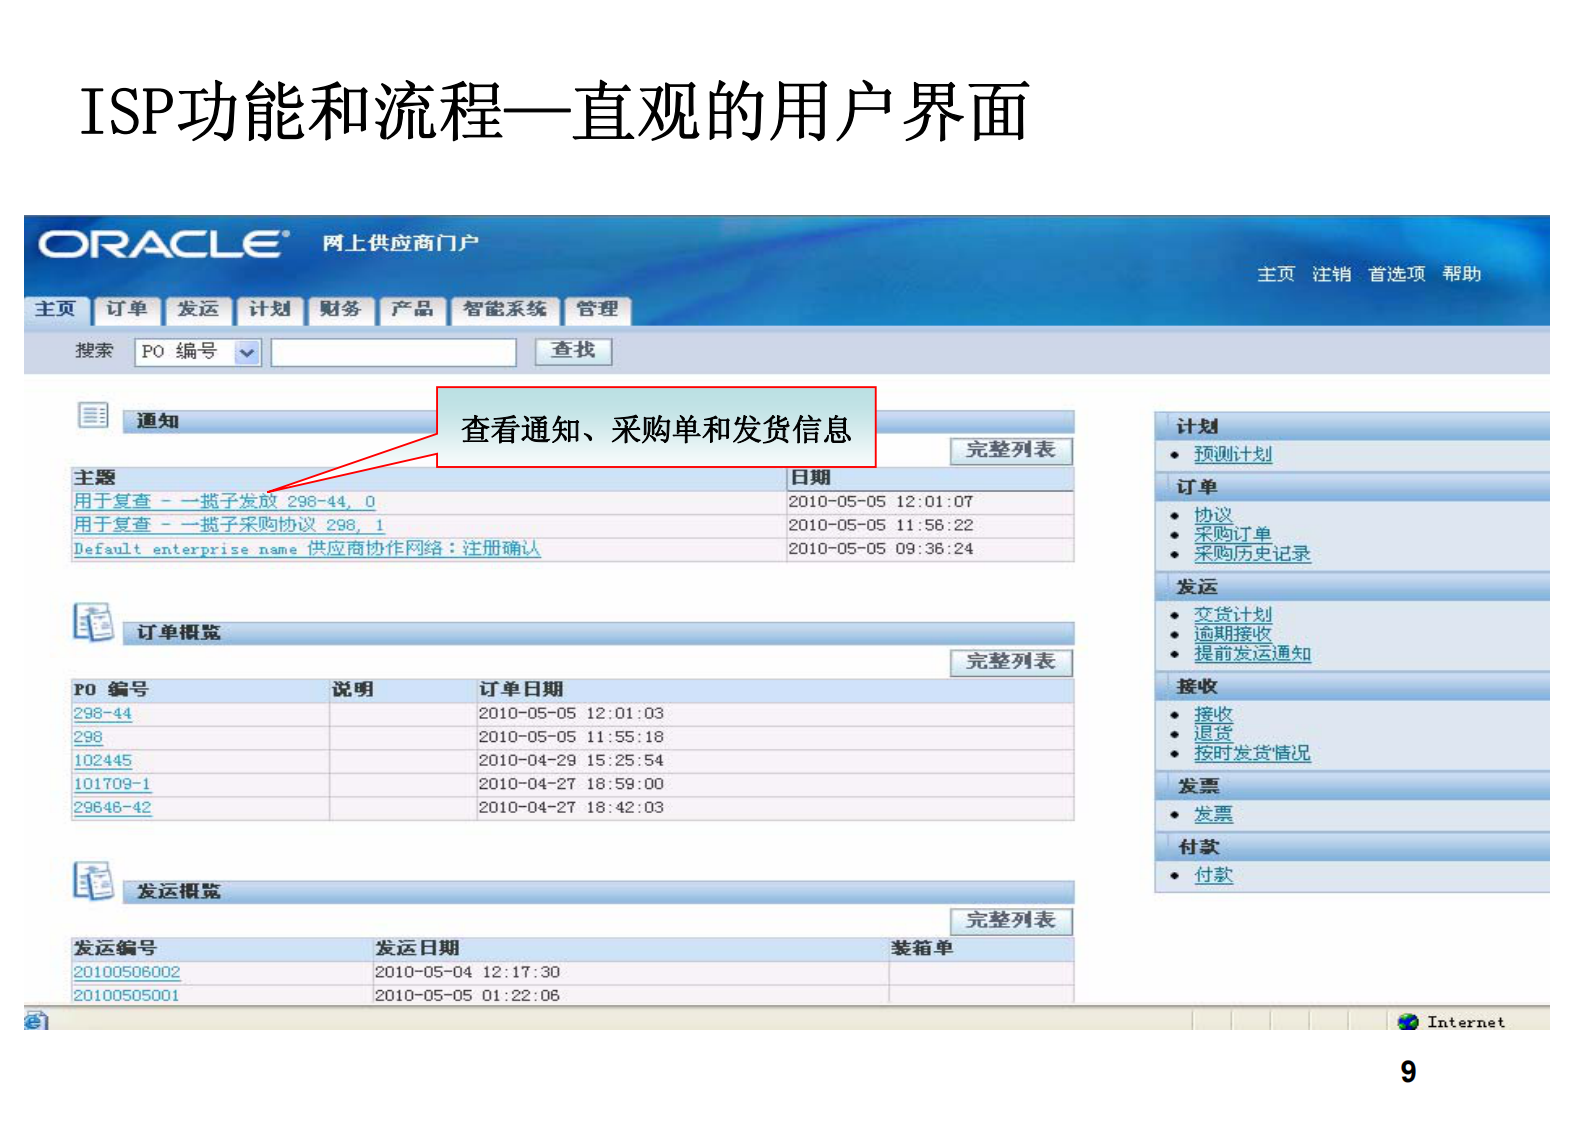The width and height of the screenshot is (1587, 1122).
Task: Open Default enterprise name 注册确认 notification
Action: (x=306, y=549)
